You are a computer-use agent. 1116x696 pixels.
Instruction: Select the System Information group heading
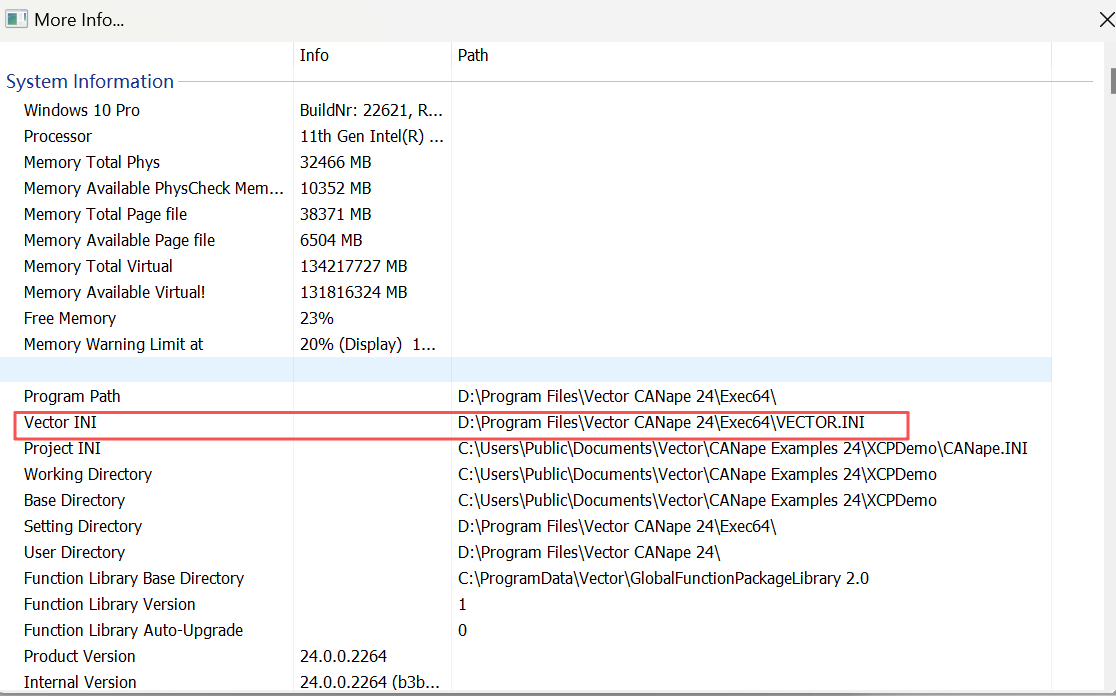pyautogui.click(x=90, y=82)
